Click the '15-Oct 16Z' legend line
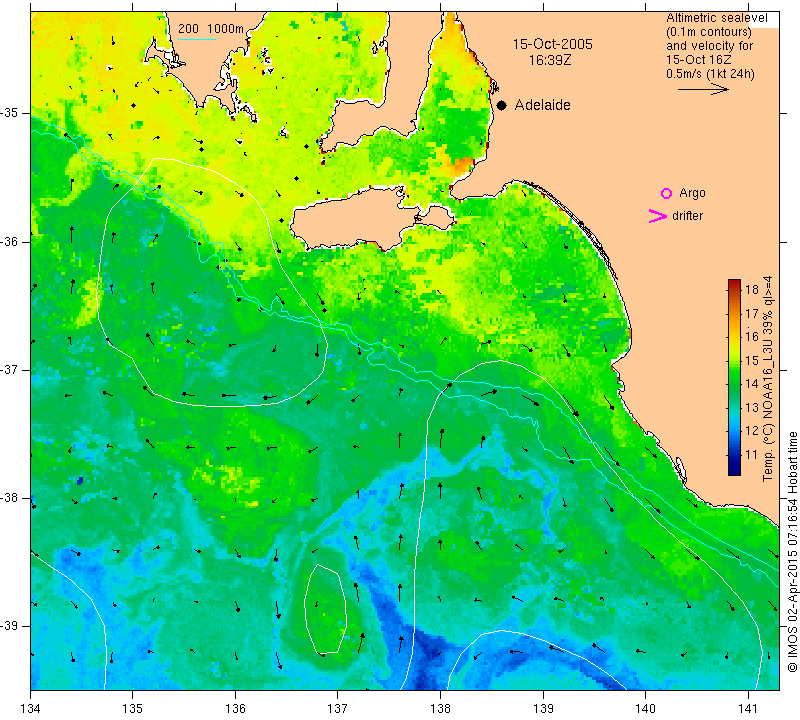800x720 pixels. (x=697, y=59)
